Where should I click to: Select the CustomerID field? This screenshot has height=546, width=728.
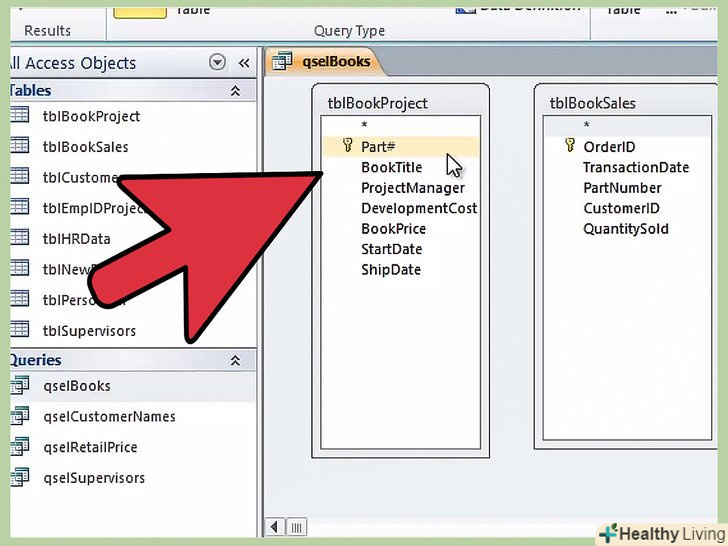[621, 208]
